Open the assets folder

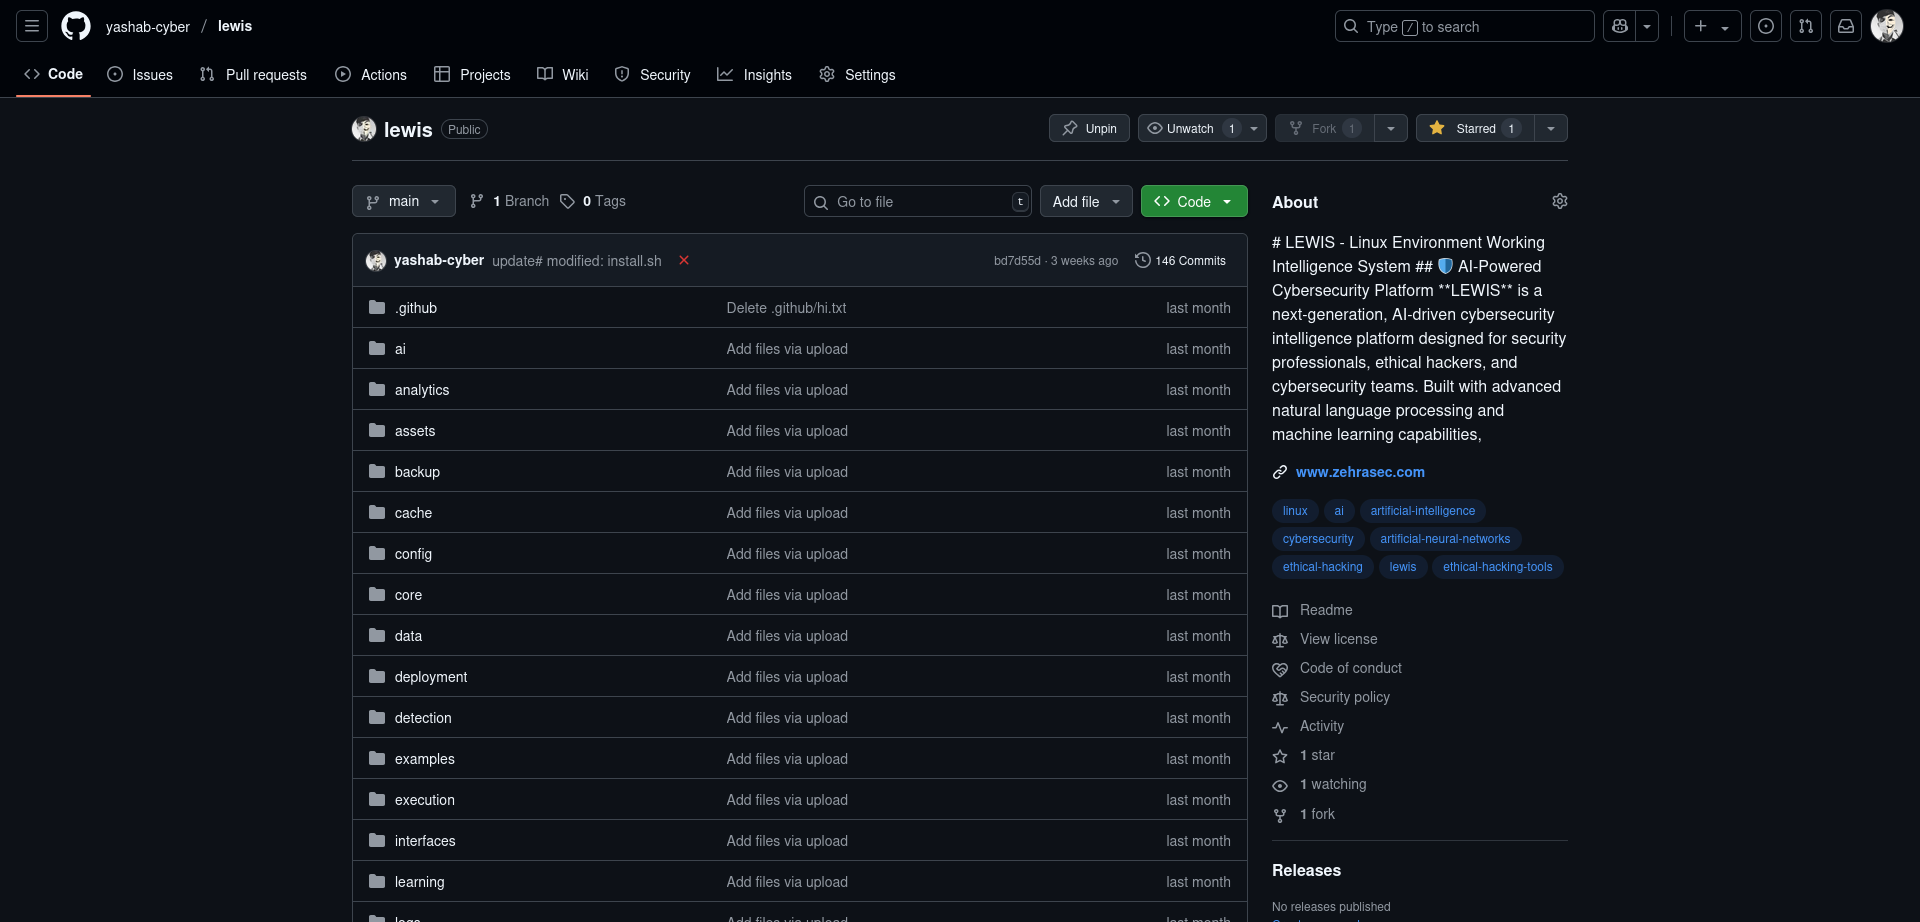[x=415, y=431]
